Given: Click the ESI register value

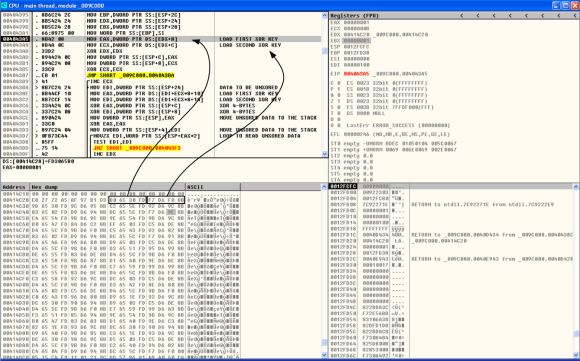Looking at the screenshot, I should (x=357, y=59).
